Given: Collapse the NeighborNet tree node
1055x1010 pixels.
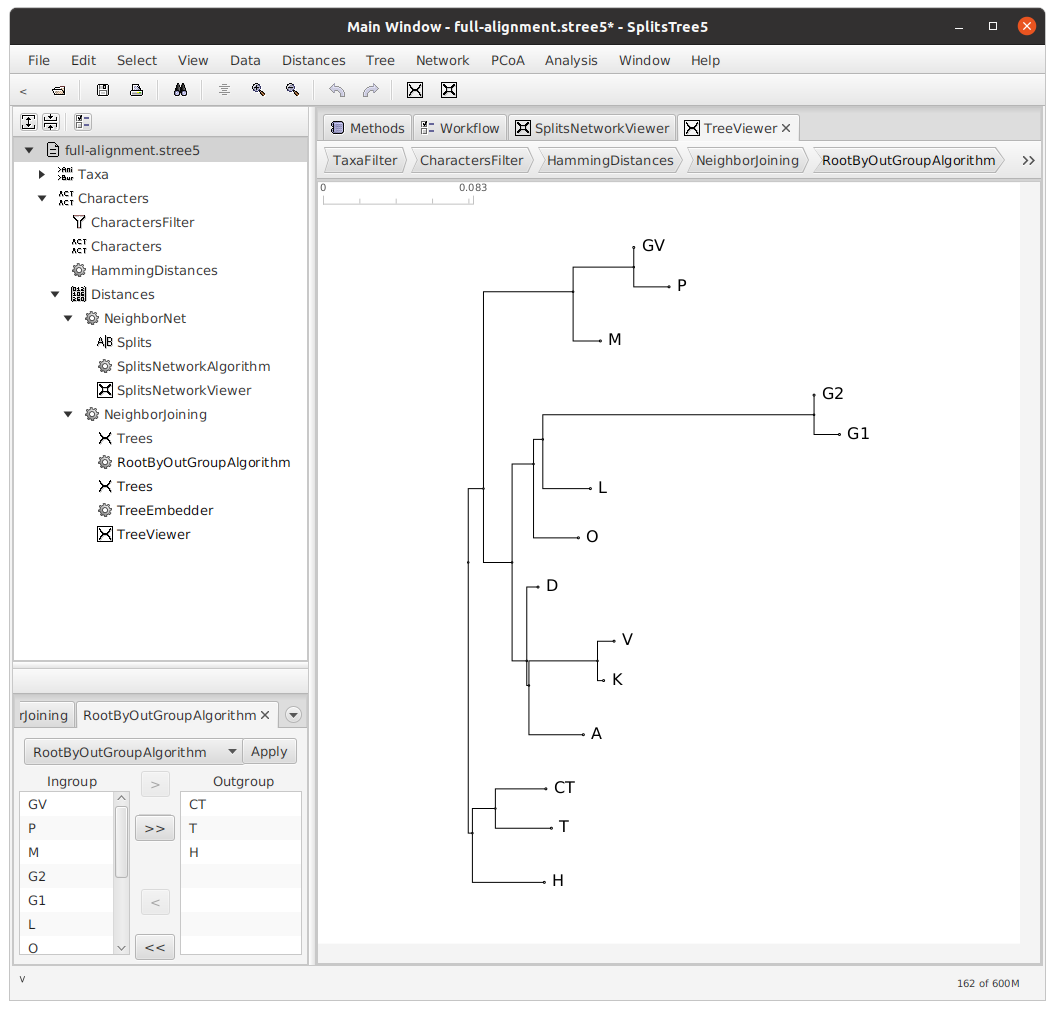Looking at the screenshot, I should tap(68, 318).
